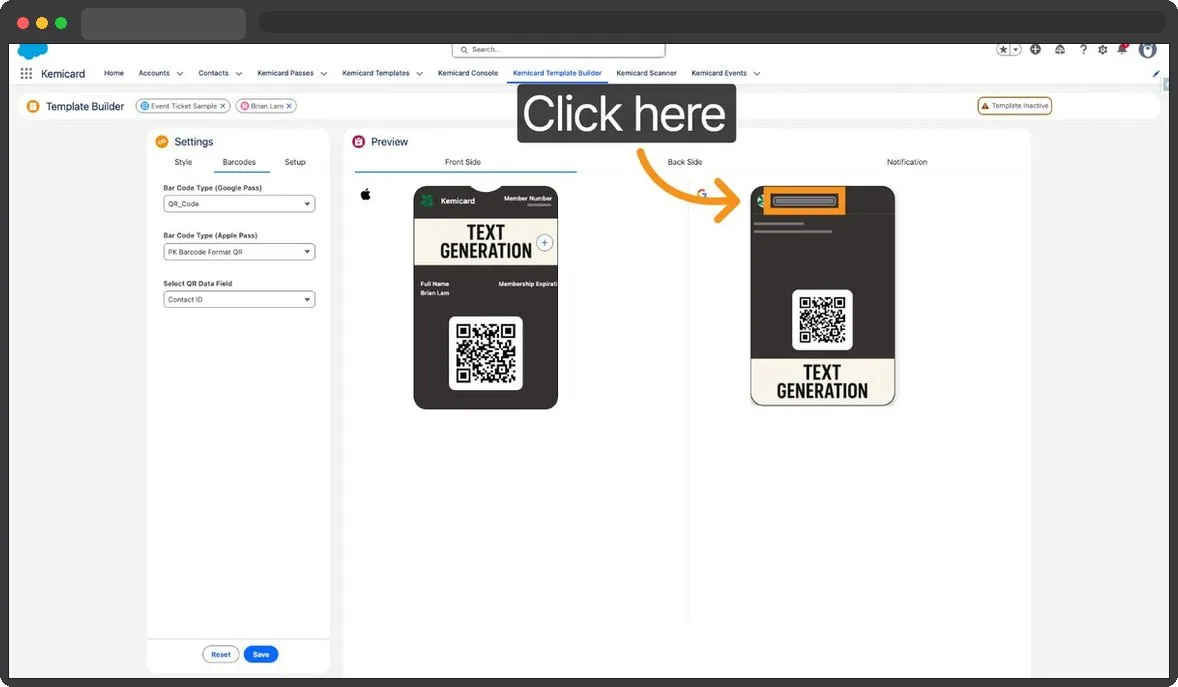The image size is (1178, 687).
Task: Click the Salesforce cloud logo
Action: point(32,50)
